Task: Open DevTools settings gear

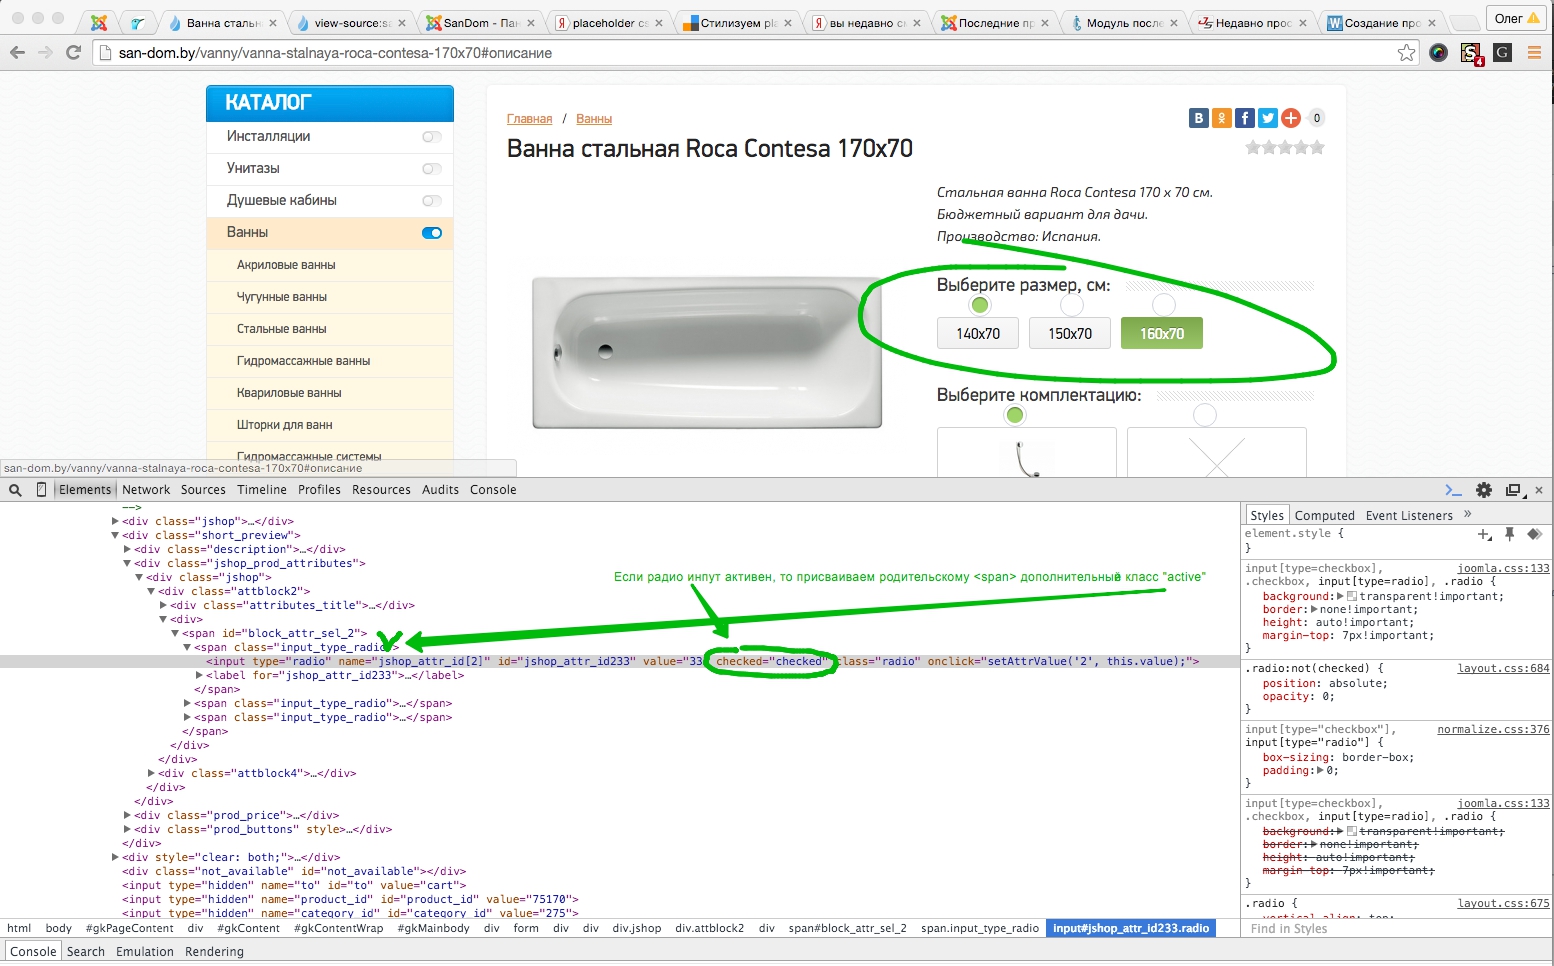Action: (1484, 490)
